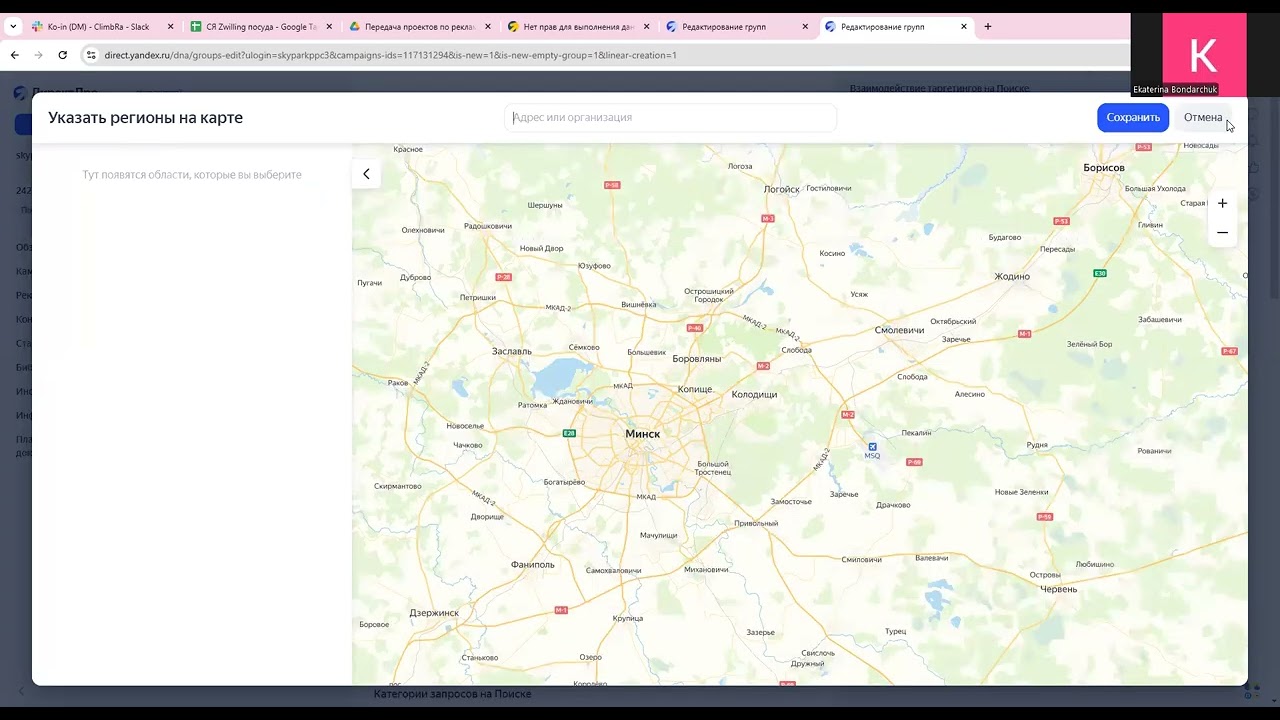Zoom in on the map with plus

[x=1222, y=203]
